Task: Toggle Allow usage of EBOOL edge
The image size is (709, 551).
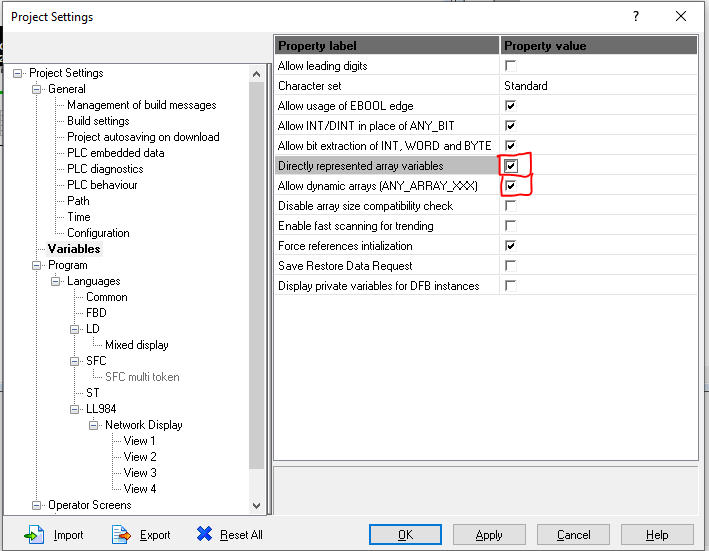Action: pos(510,106)
